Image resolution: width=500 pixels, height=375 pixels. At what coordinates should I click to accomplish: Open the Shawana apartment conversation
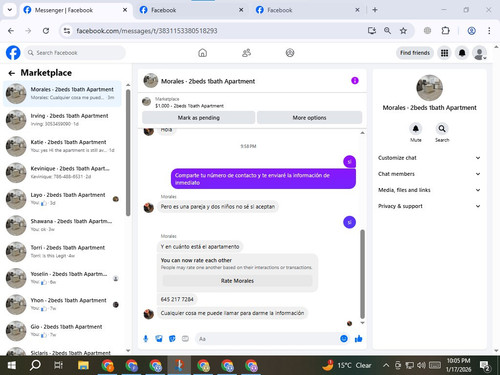[x=63, y=225]
